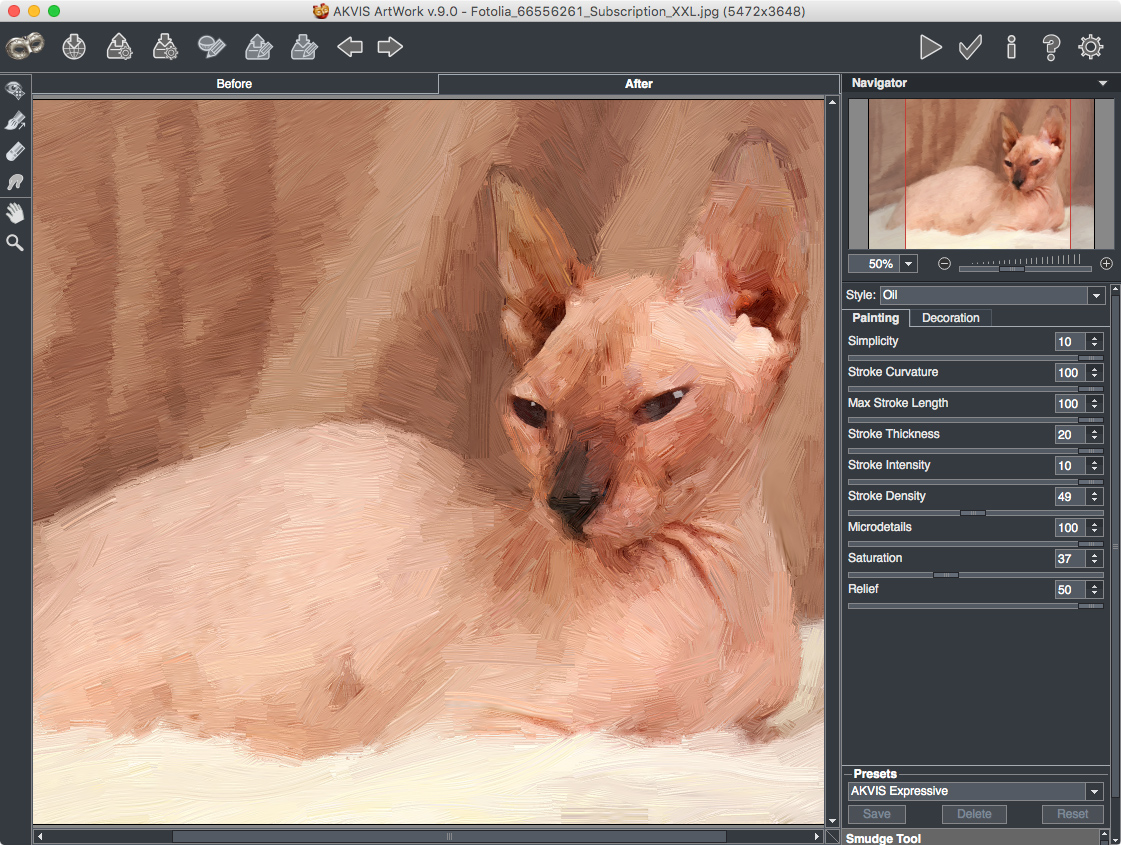Click the undo left arrow
Image resolution: width=1121 pixels, height=845 pixels.
[349, 47]
